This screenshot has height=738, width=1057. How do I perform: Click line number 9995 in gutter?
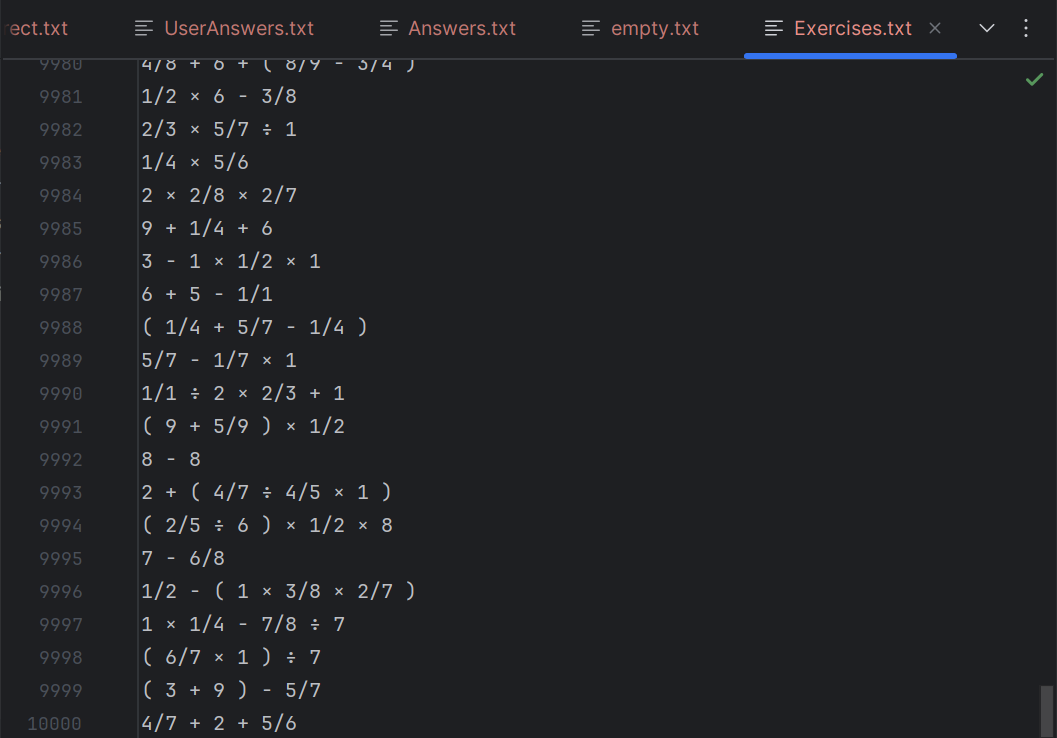(61, 559)
